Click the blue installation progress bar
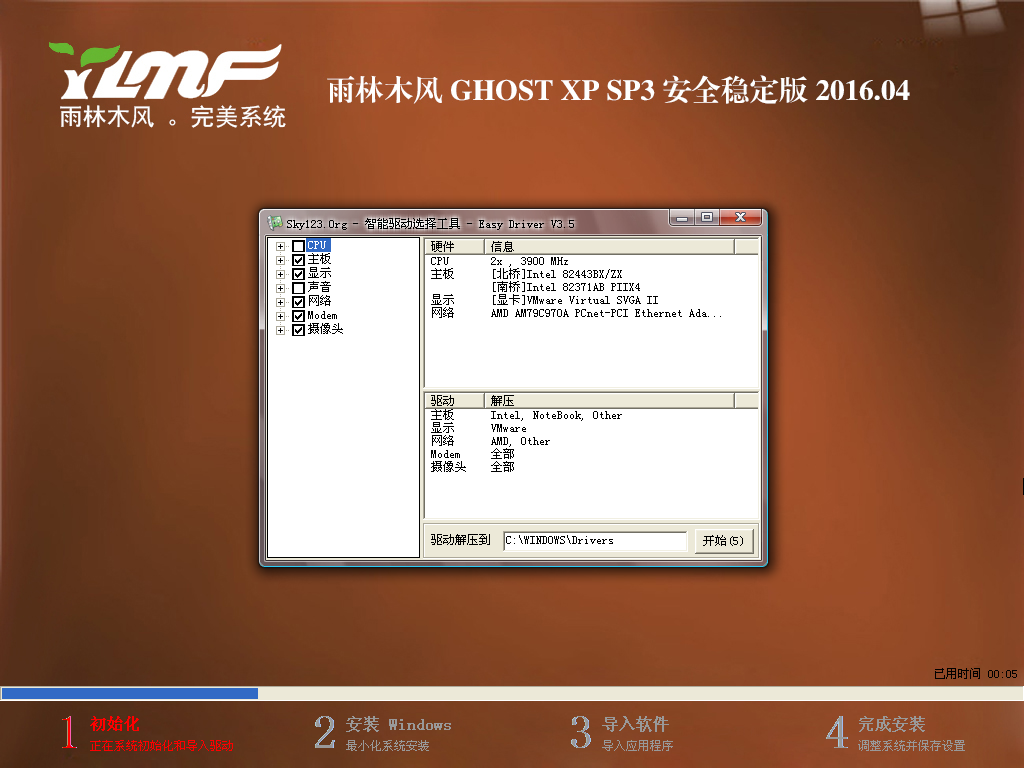1024x768 pixels. point(129,694)
